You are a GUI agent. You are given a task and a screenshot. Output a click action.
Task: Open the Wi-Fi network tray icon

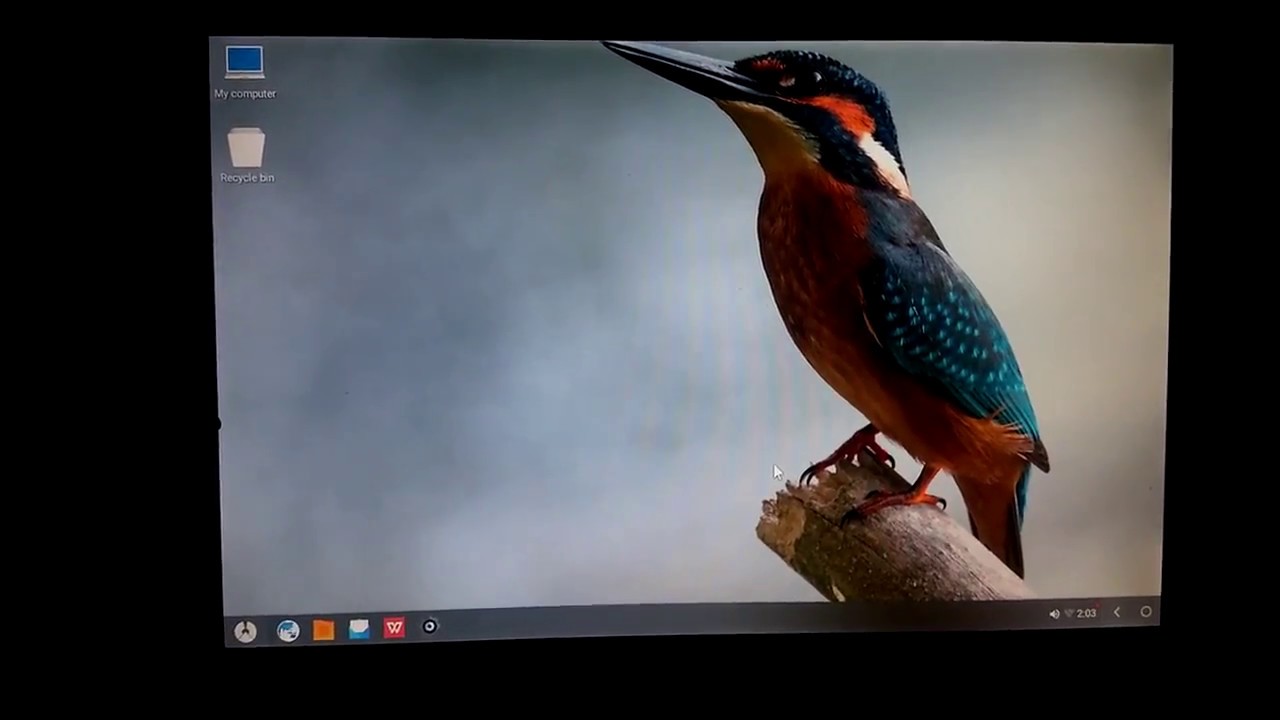click(x=1069, y=613)
